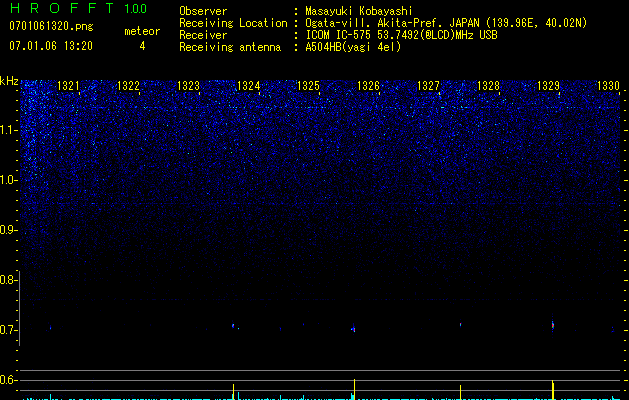Click the meteor echo just before 1326
Viewport: 629px width, 400px height.
(353, 329)
